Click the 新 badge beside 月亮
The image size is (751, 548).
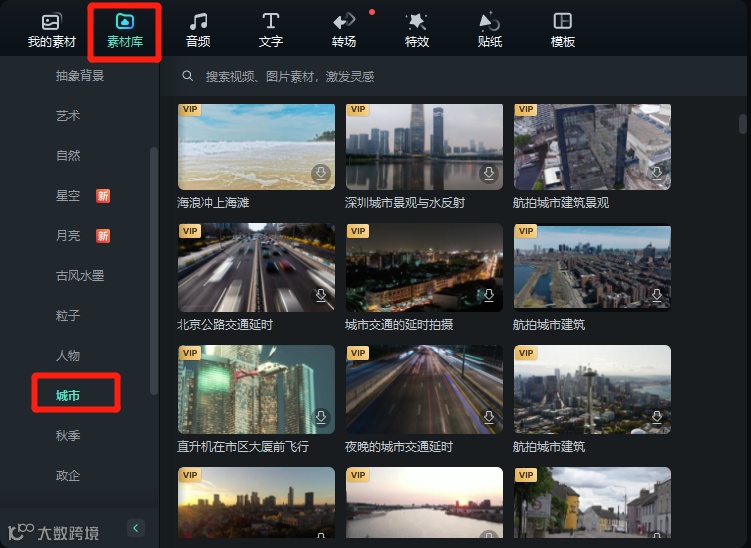(103, 236)
